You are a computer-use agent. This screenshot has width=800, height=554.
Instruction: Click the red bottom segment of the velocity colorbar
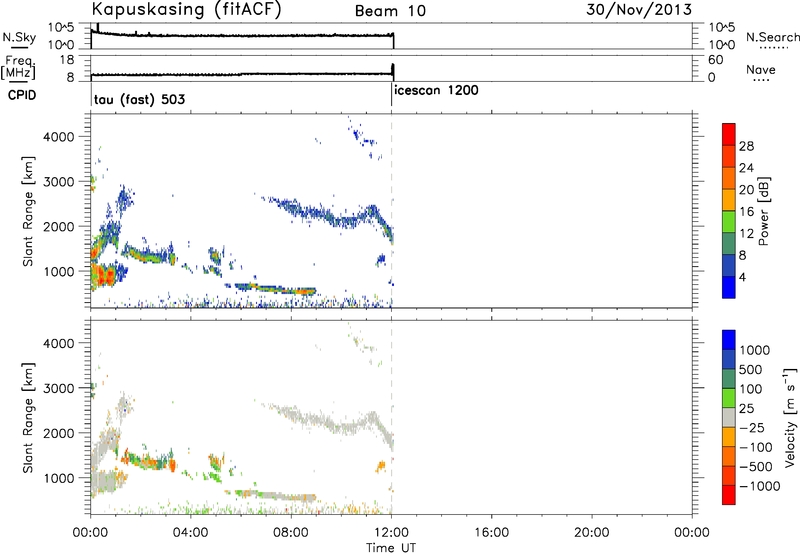tap(729, 495)
